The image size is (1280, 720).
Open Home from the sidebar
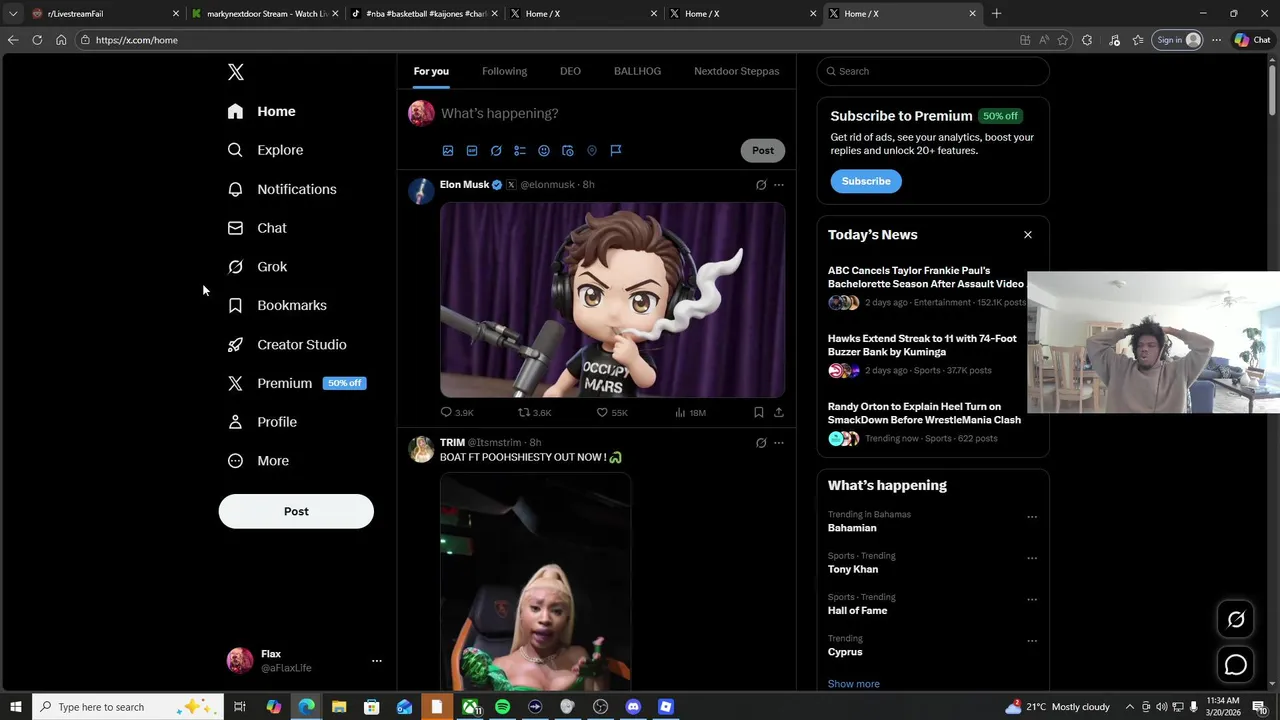262,111
